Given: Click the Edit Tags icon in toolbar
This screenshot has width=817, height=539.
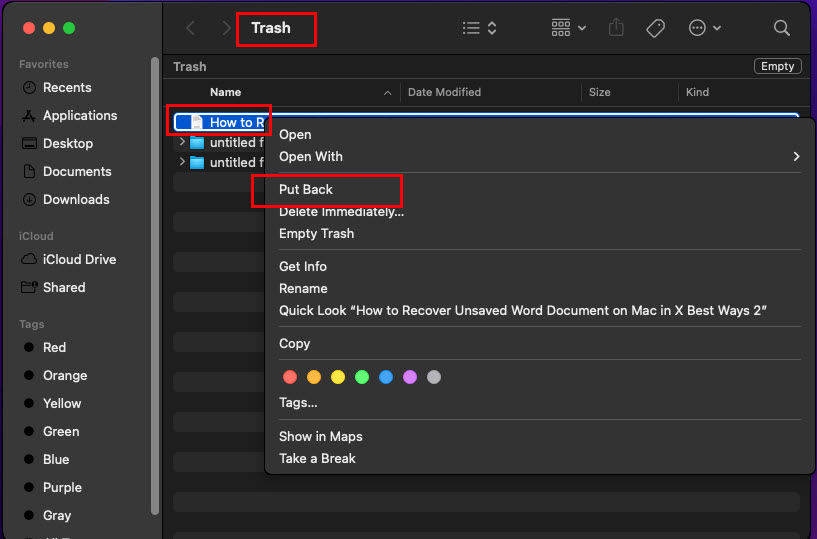Looking at the screenshot, I should tap(656, 28).
